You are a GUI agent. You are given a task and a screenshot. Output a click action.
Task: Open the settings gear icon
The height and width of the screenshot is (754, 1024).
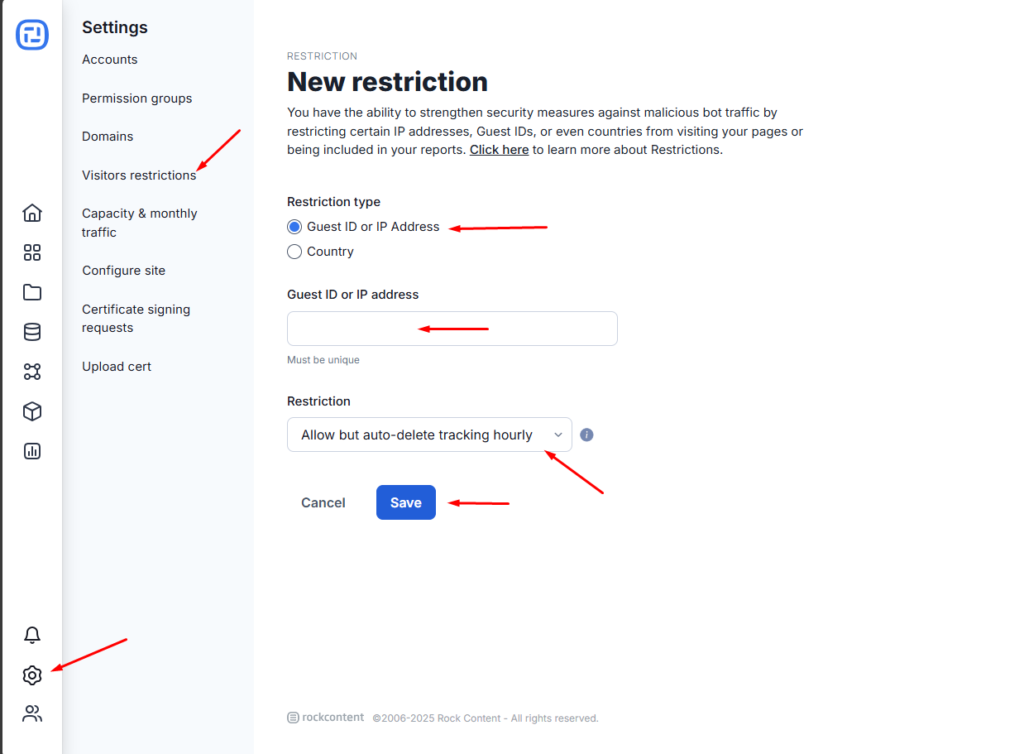pos(32,675)
